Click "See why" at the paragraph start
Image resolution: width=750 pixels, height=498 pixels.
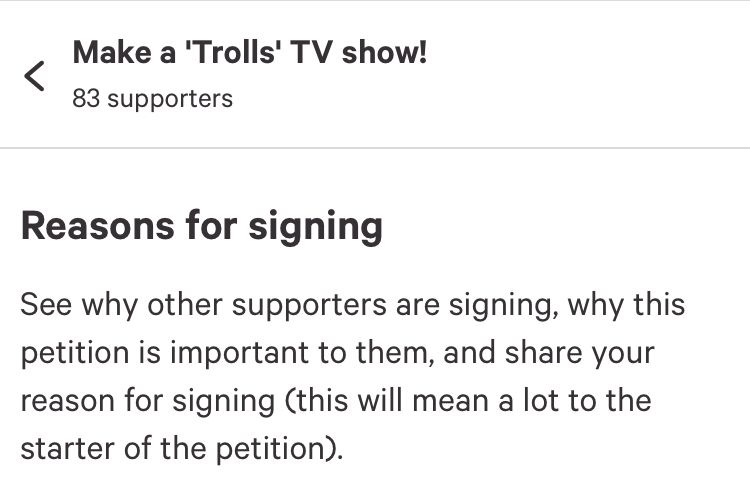pyautogui.click(x=77, y=304)
